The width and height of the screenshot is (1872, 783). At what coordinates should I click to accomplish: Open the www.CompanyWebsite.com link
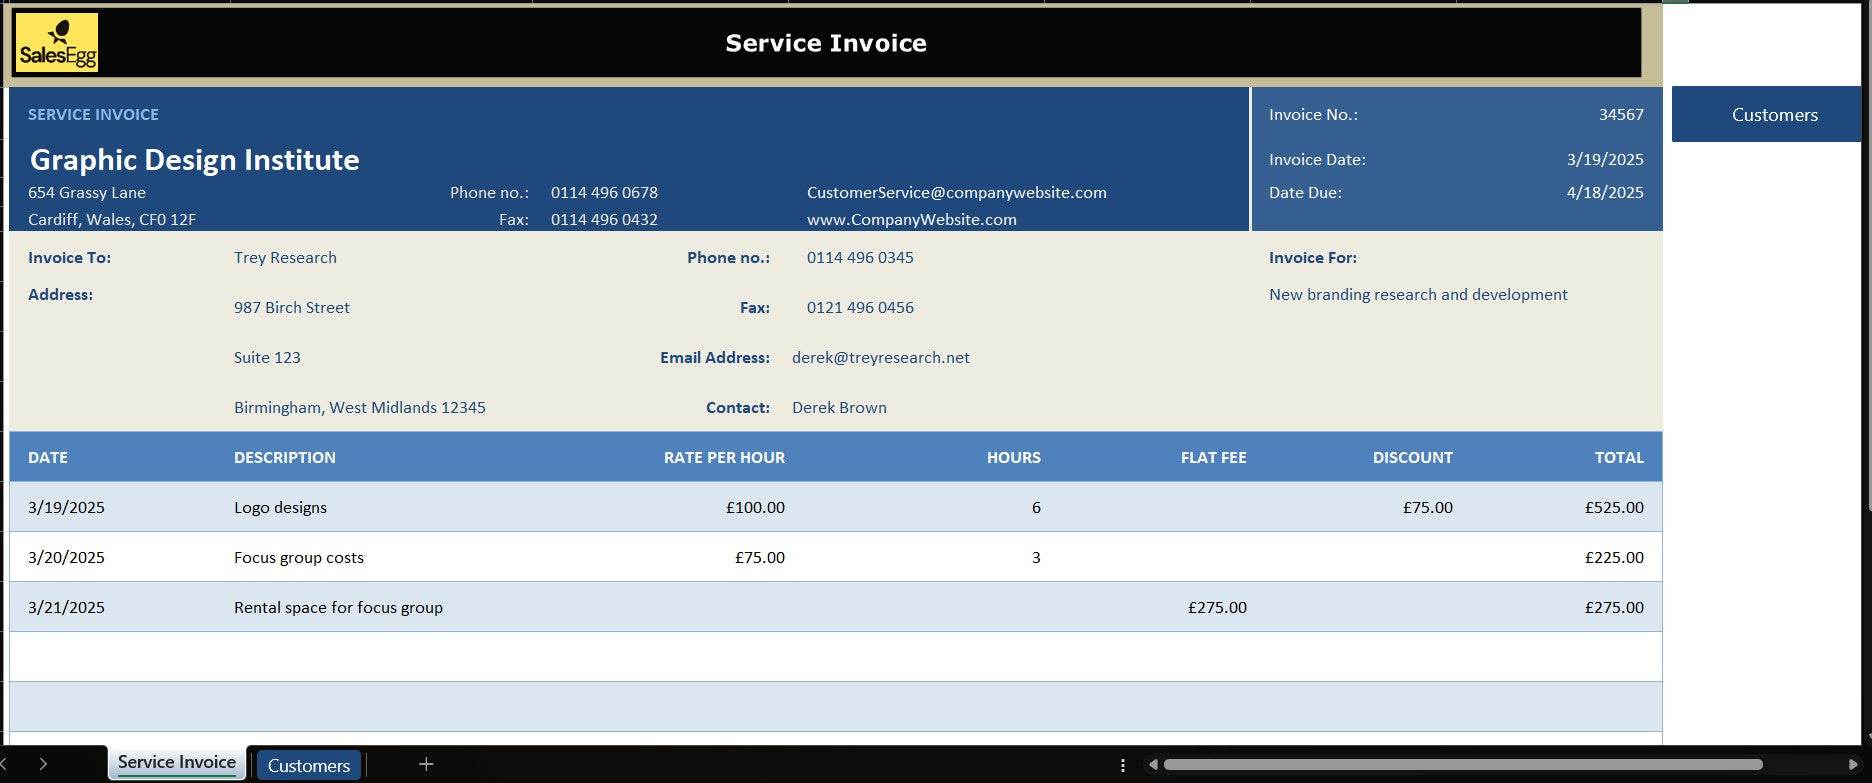(911, 220)
